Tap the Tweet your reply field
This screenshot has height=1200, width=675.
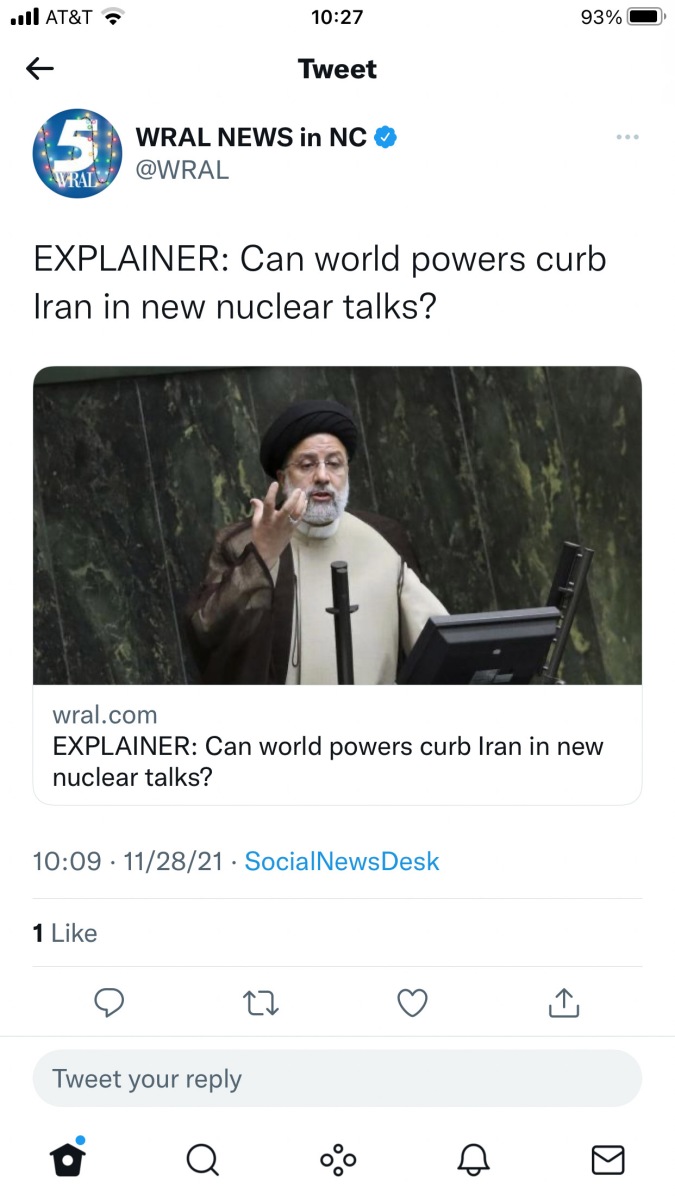[337, 1079]
